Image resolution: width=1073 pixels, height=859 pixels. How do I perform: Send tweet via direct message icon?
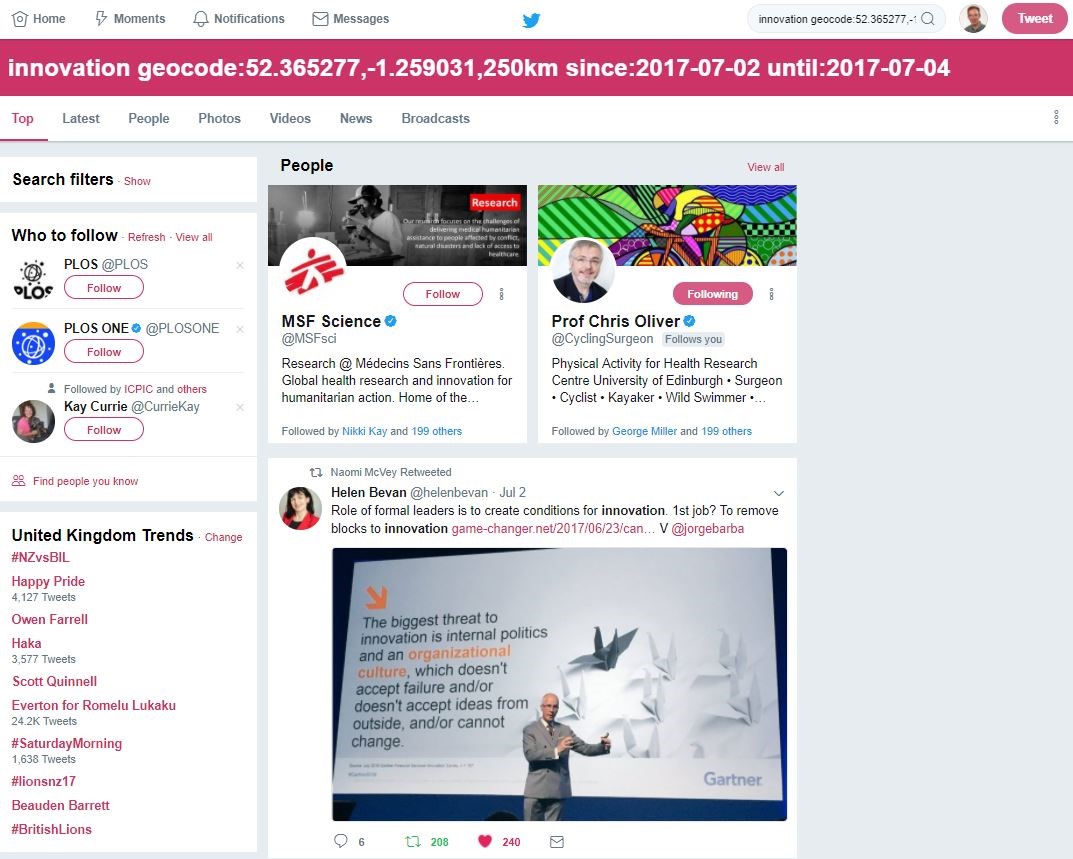point(557,841)
